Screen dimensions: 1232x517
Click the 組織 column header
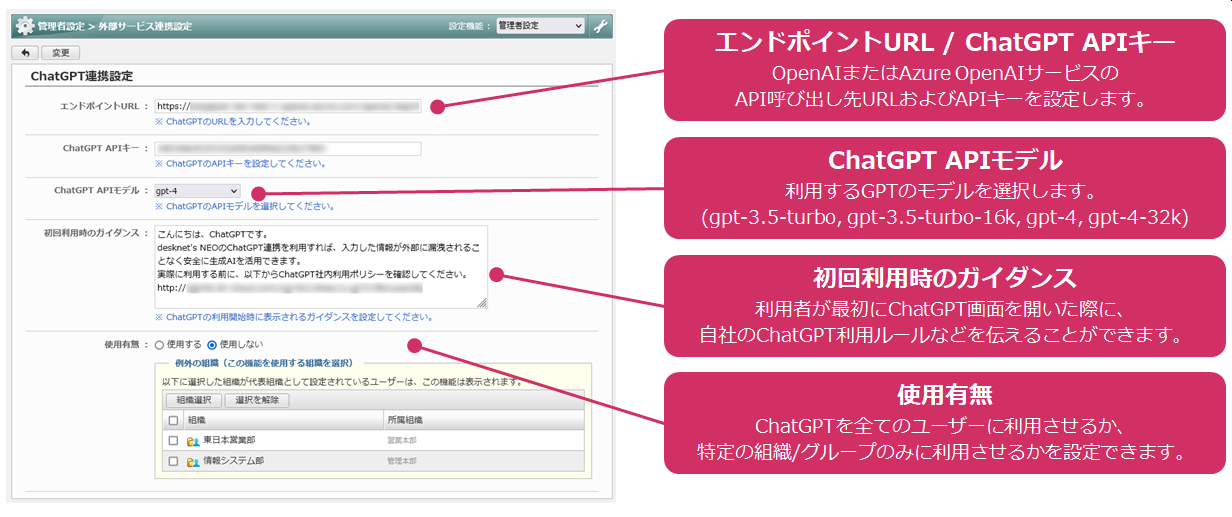point(197,421)
